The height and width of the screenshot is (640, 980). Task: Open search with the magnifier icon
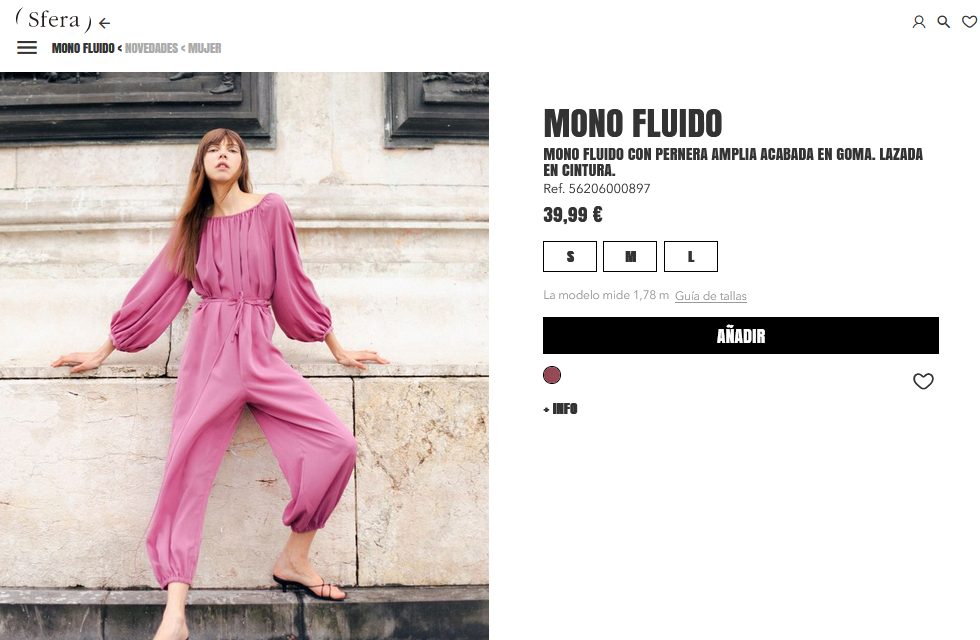pyautogui.click(x=944, y=22)
